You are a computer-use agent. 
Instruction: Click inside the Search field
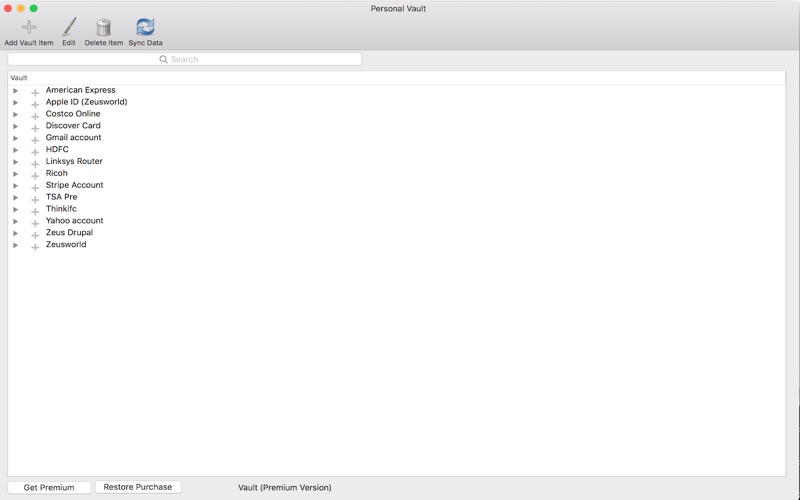tap(185, 59)
